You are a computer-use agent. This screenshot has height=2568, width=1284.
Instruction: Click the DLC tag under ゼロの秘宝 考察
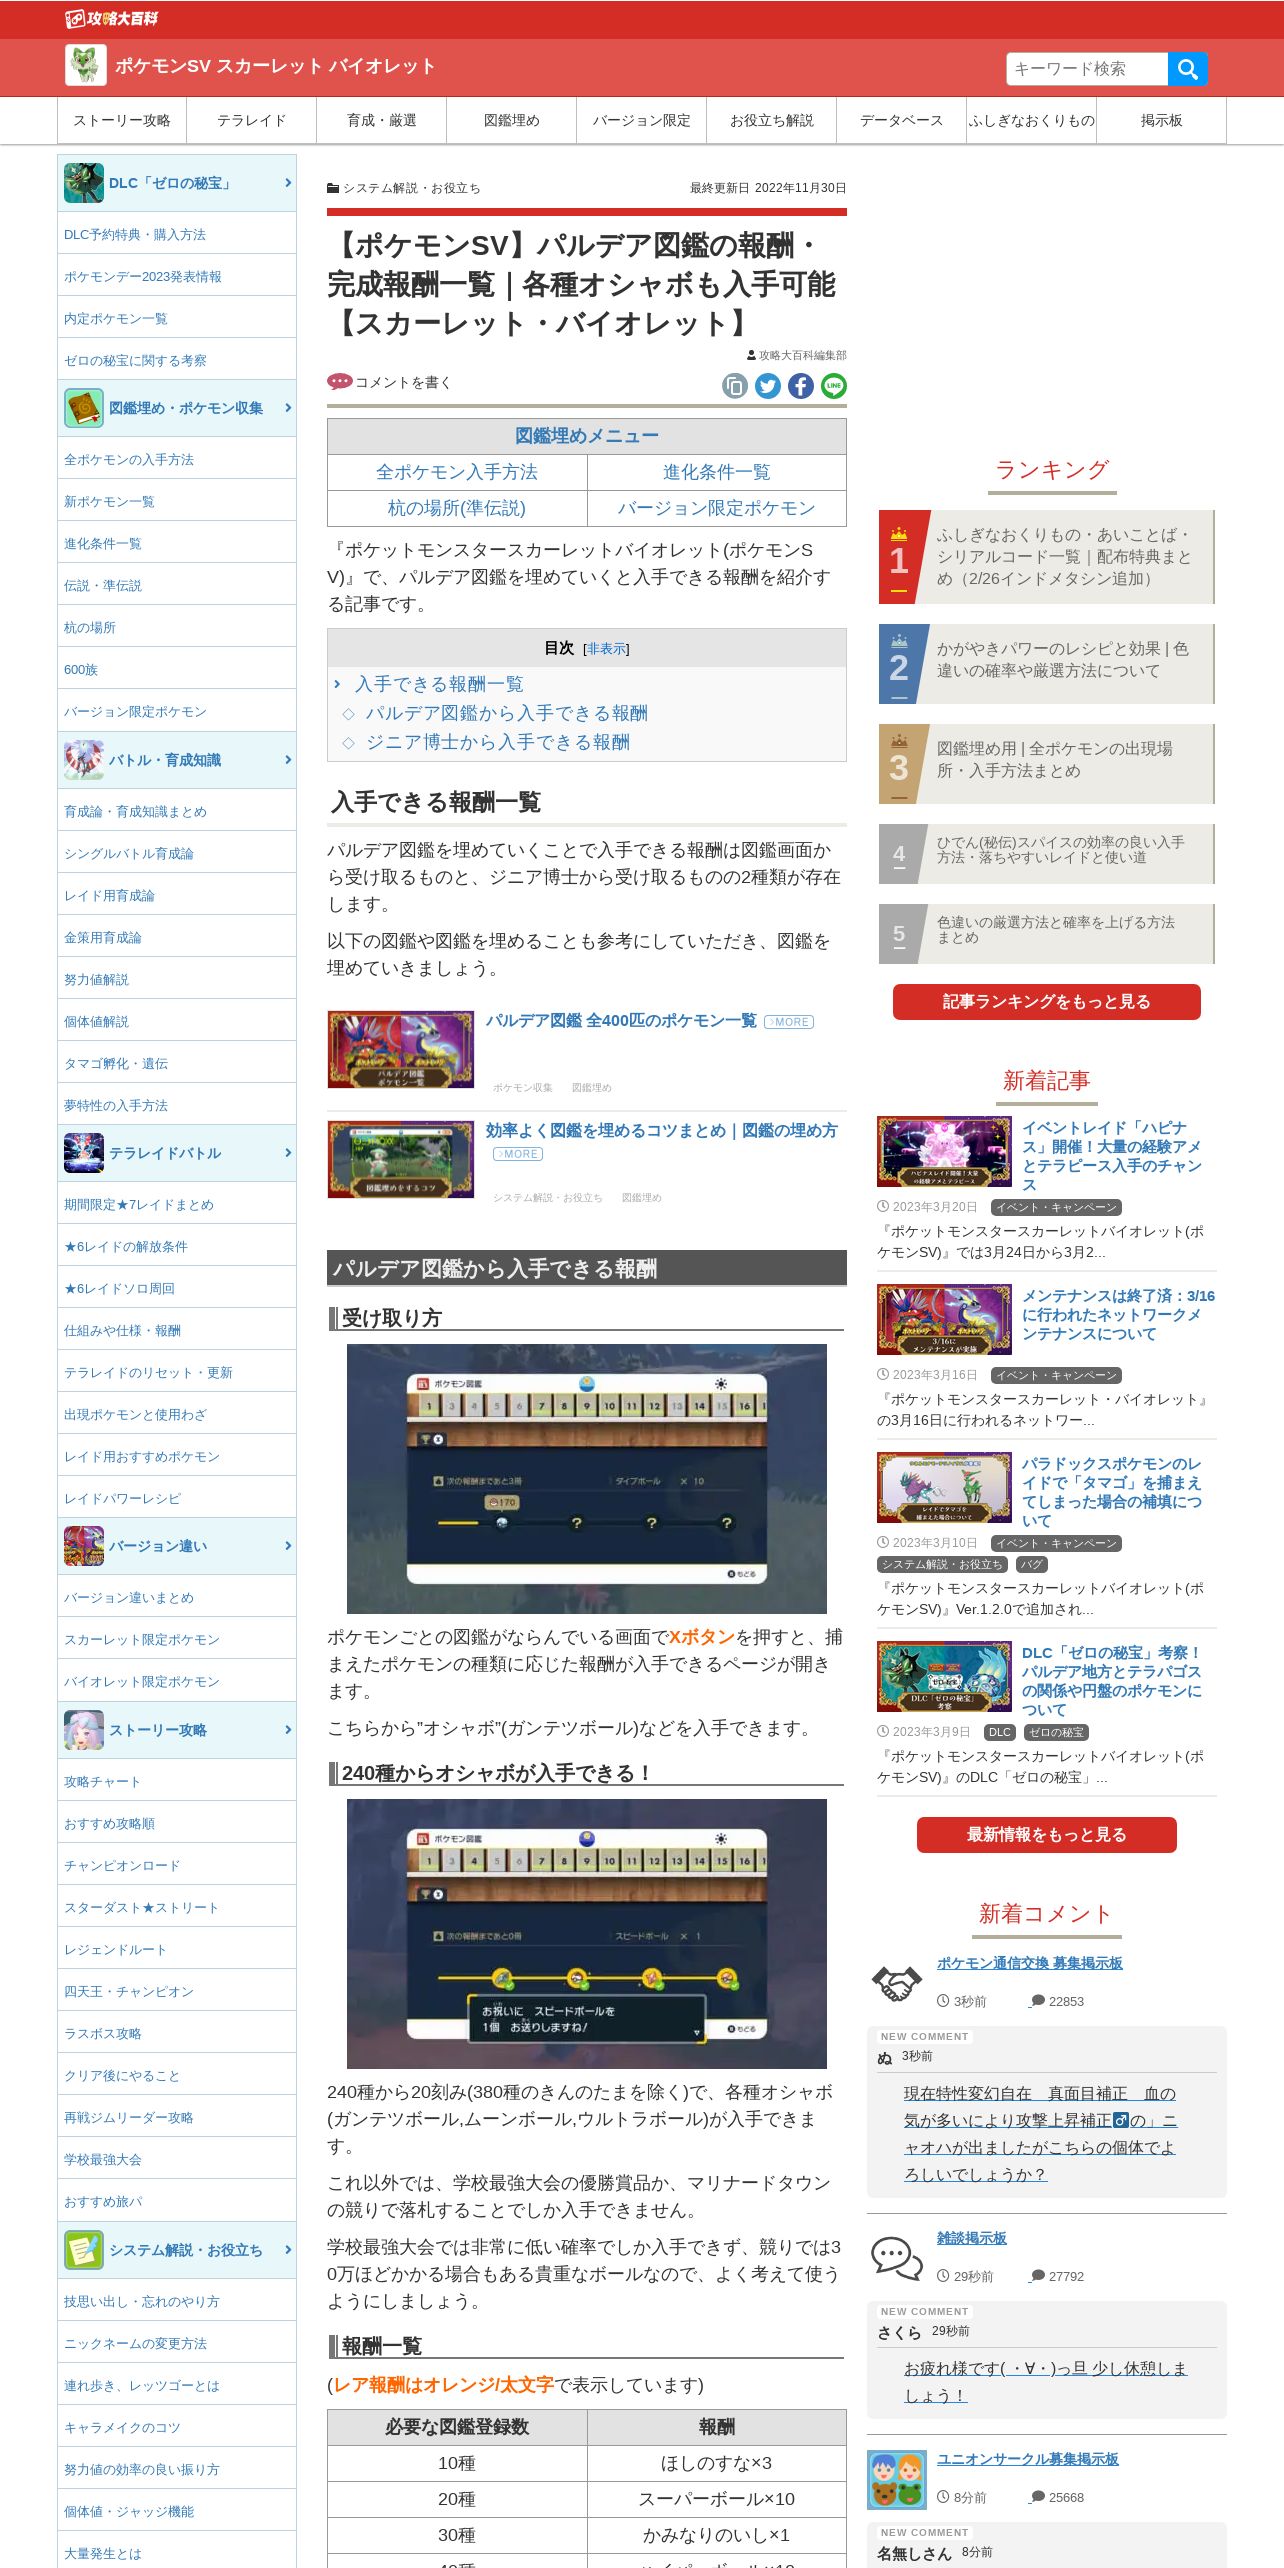click(1000, 1732)
